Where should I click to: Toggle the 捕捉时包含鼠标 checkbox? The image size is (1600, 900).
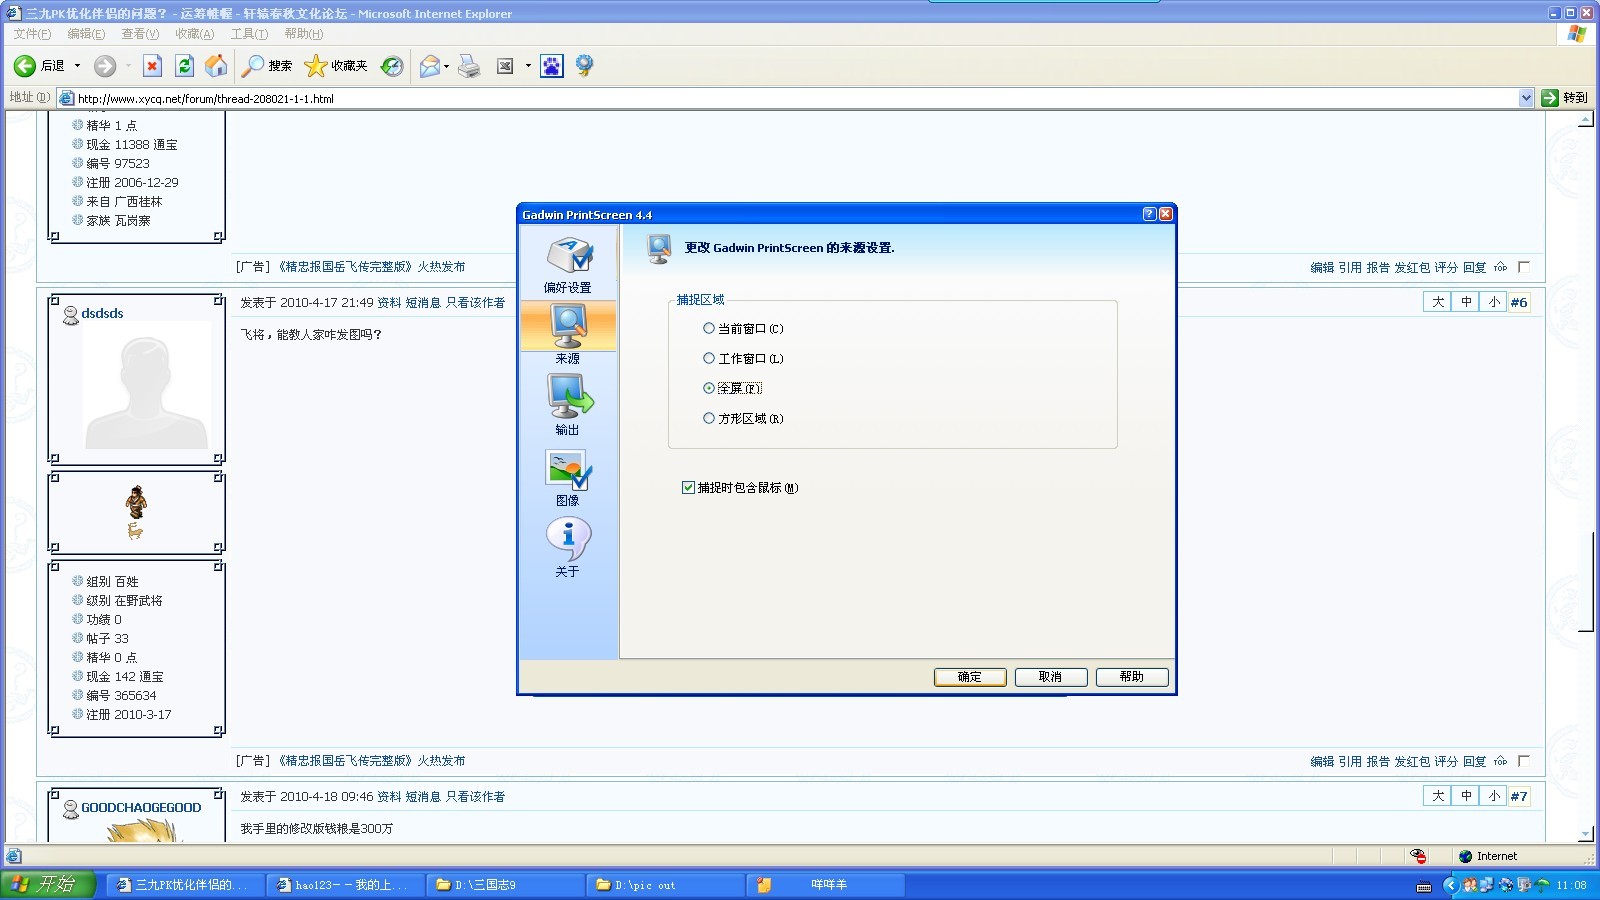point(688,488)
